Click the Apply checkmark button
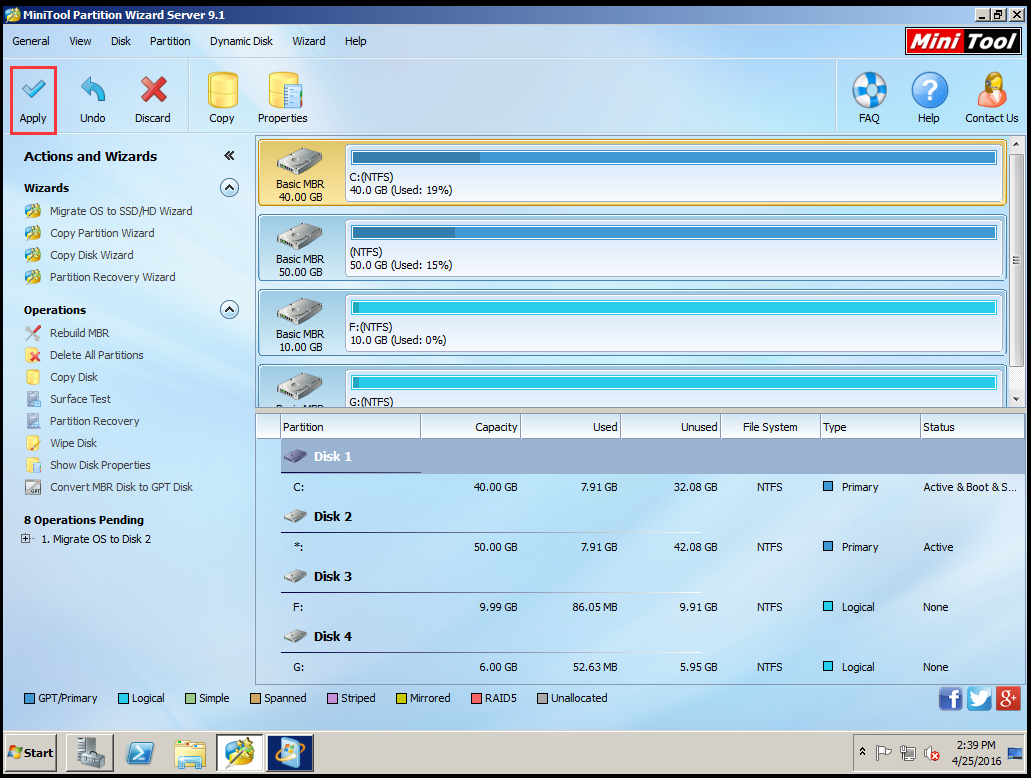 tap(33, 100)
